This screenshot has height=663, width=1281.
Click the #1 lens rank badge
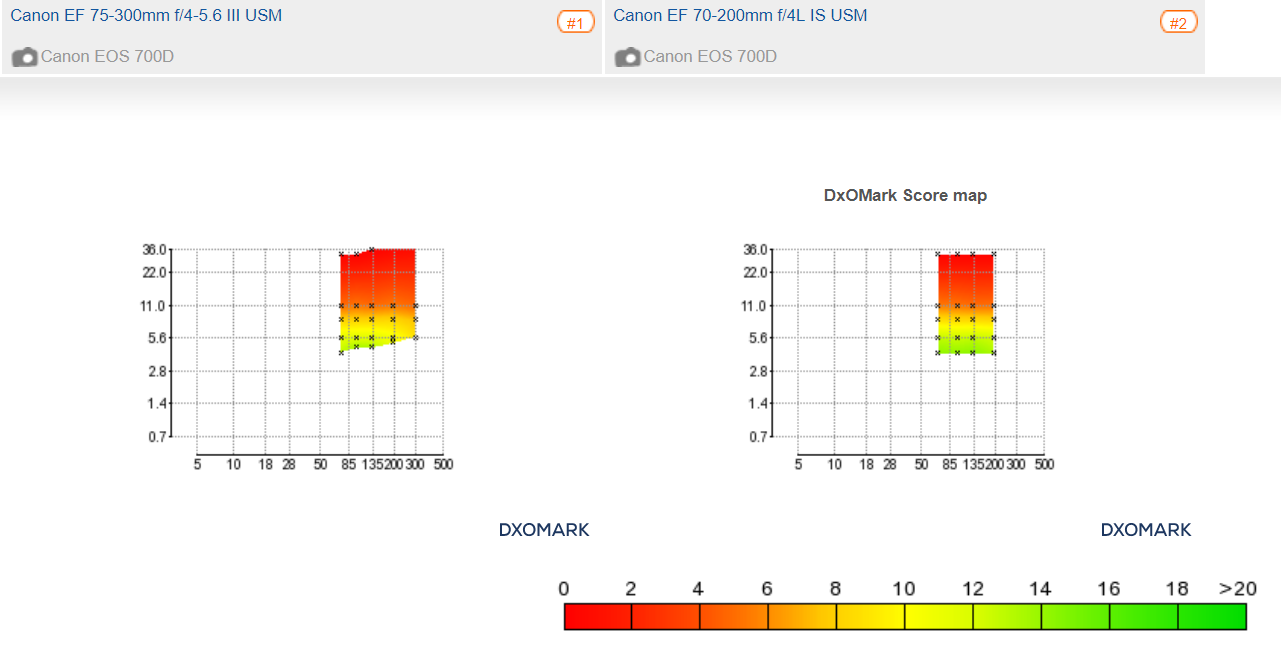click(x=576, y=22)
